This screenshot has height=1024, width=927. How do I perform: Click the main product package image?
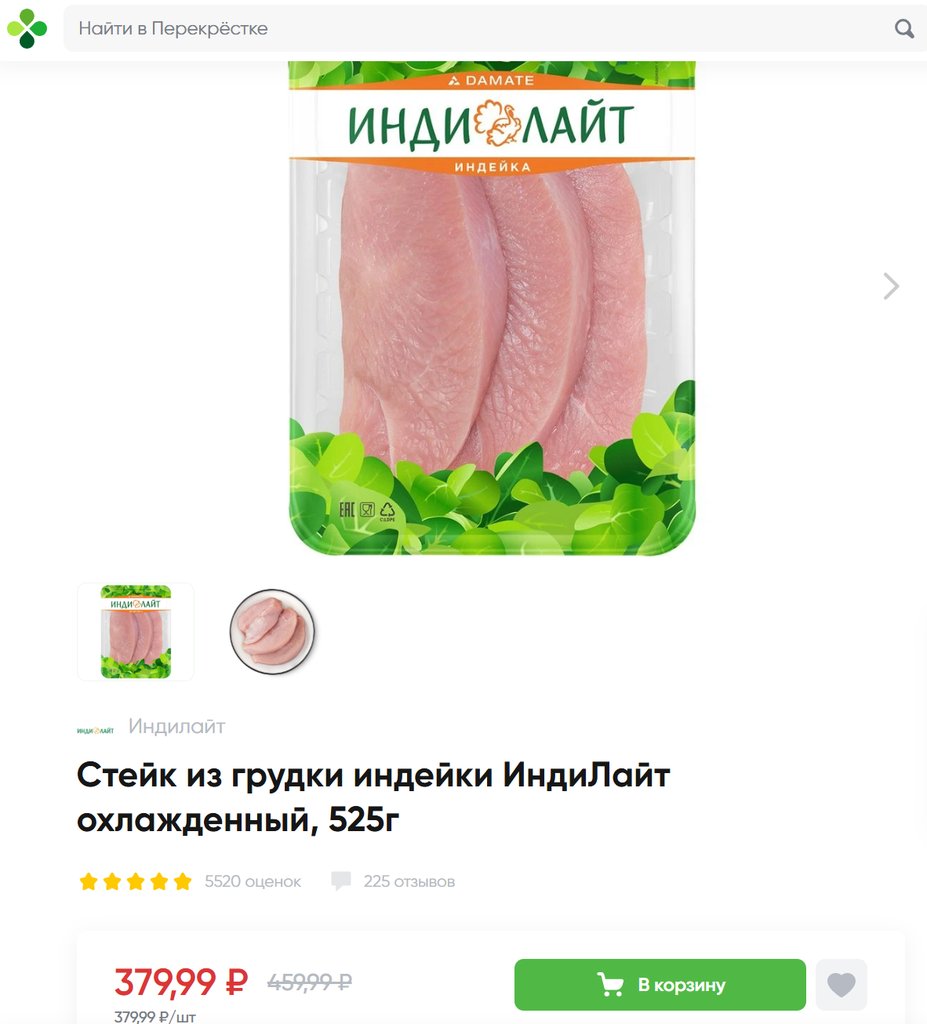492,308
